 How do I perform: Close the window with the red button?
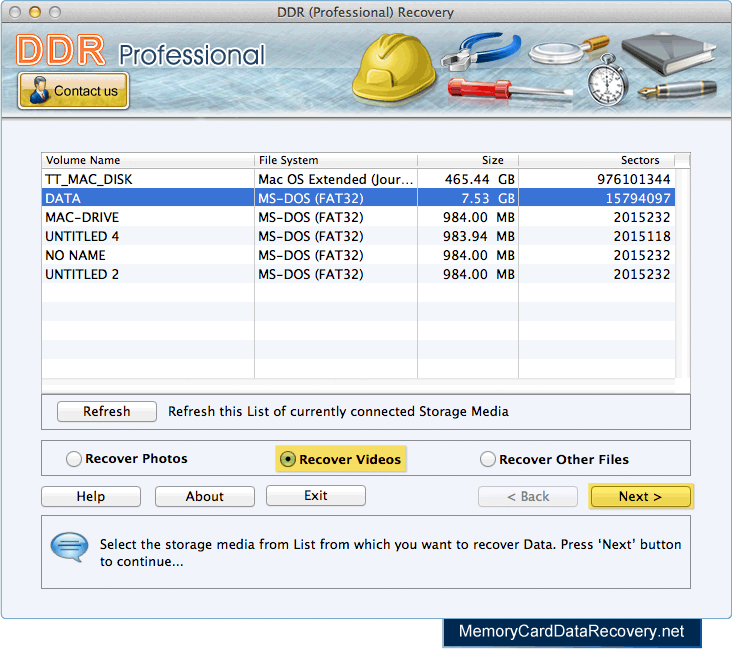pyautogui.click(x=15, y=12)
